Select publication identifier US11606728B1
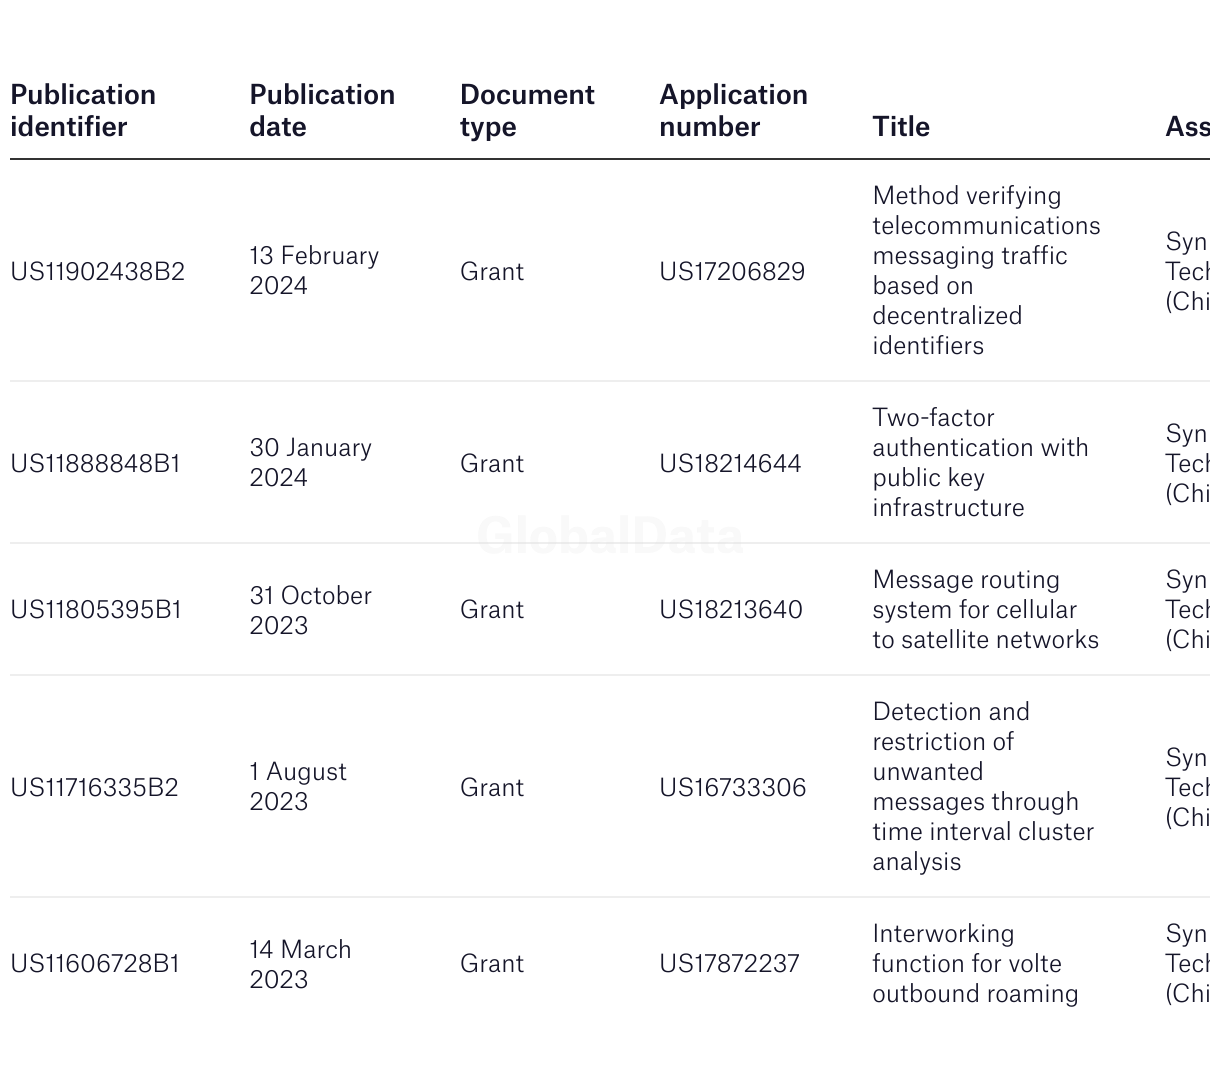 [x=95, y=963]
